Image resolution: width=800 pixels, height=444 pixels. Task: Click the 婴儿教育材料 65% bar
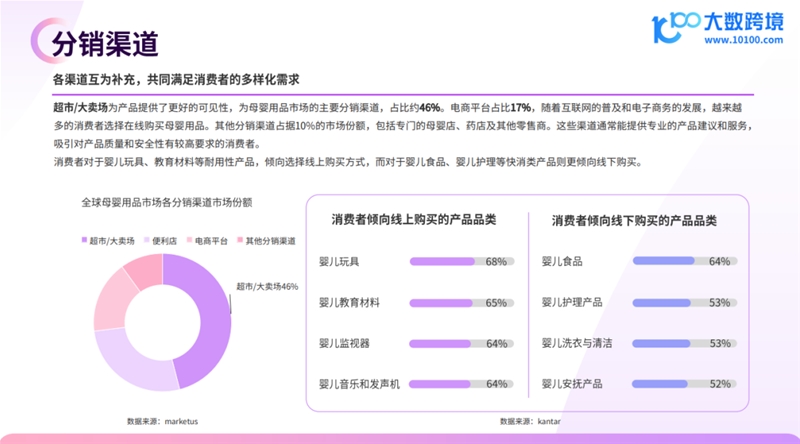click(x=461, y=303)
